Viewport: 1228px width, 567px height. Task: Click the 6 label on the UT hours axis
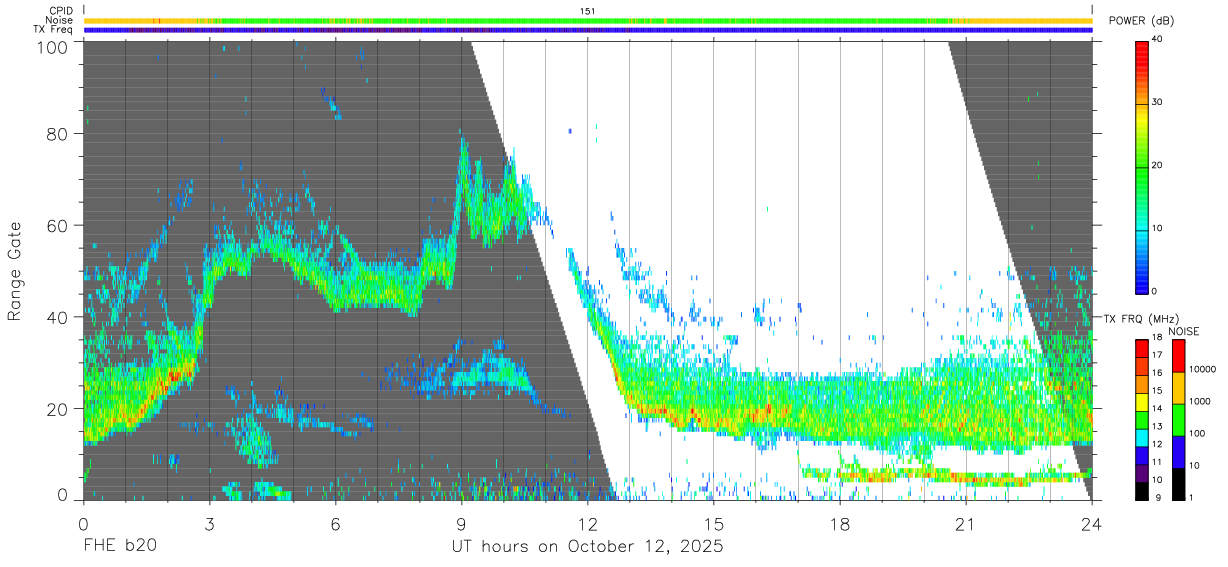[x=336, y=523]
